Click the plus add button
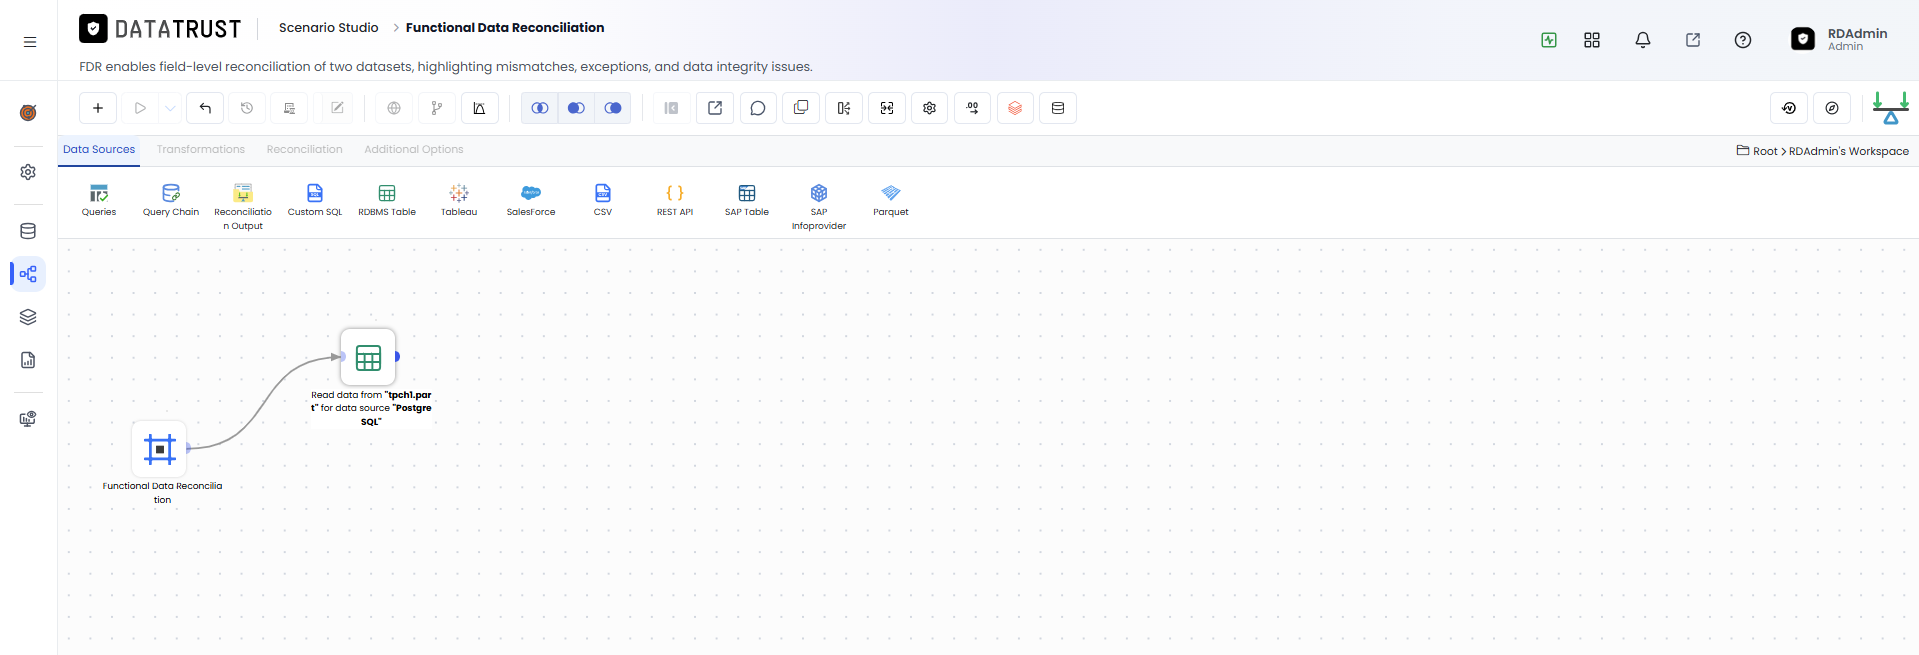Screen dimensions: 1919x655 (98, 108)
